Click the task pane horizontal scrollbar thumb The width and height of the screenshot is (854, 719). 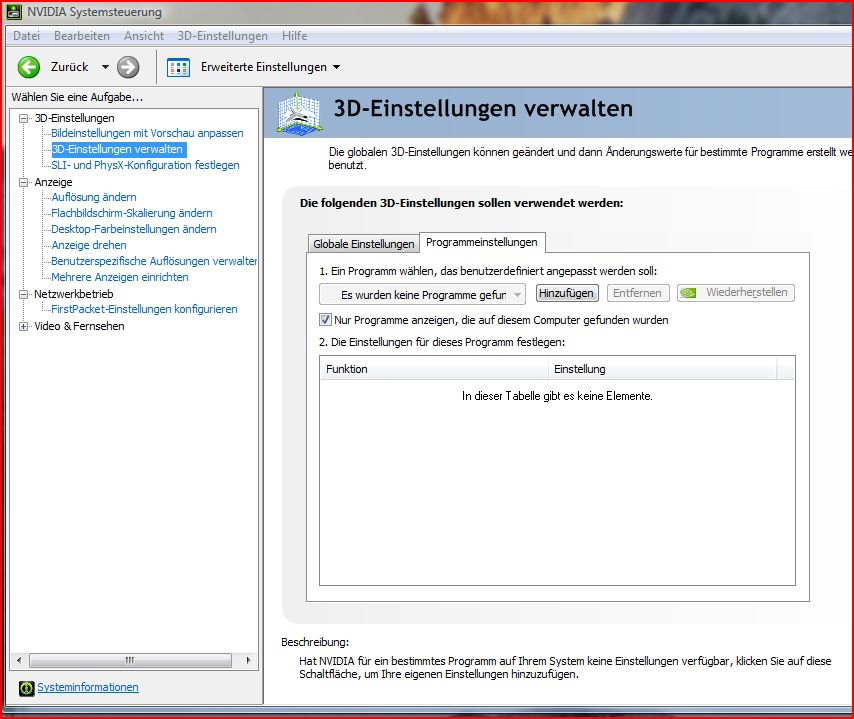click(x=130, y=660)
